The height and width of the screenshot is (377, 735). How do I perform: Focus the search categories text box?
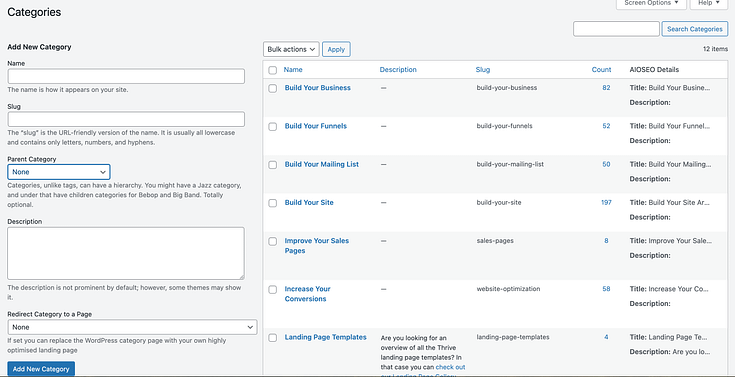pyautogui.click(x=616, y=29)
